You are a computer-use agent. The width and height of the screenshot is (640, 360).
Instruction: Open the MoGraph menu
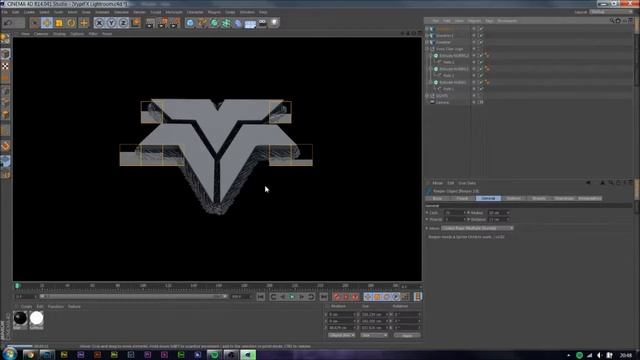pos(174,12)
